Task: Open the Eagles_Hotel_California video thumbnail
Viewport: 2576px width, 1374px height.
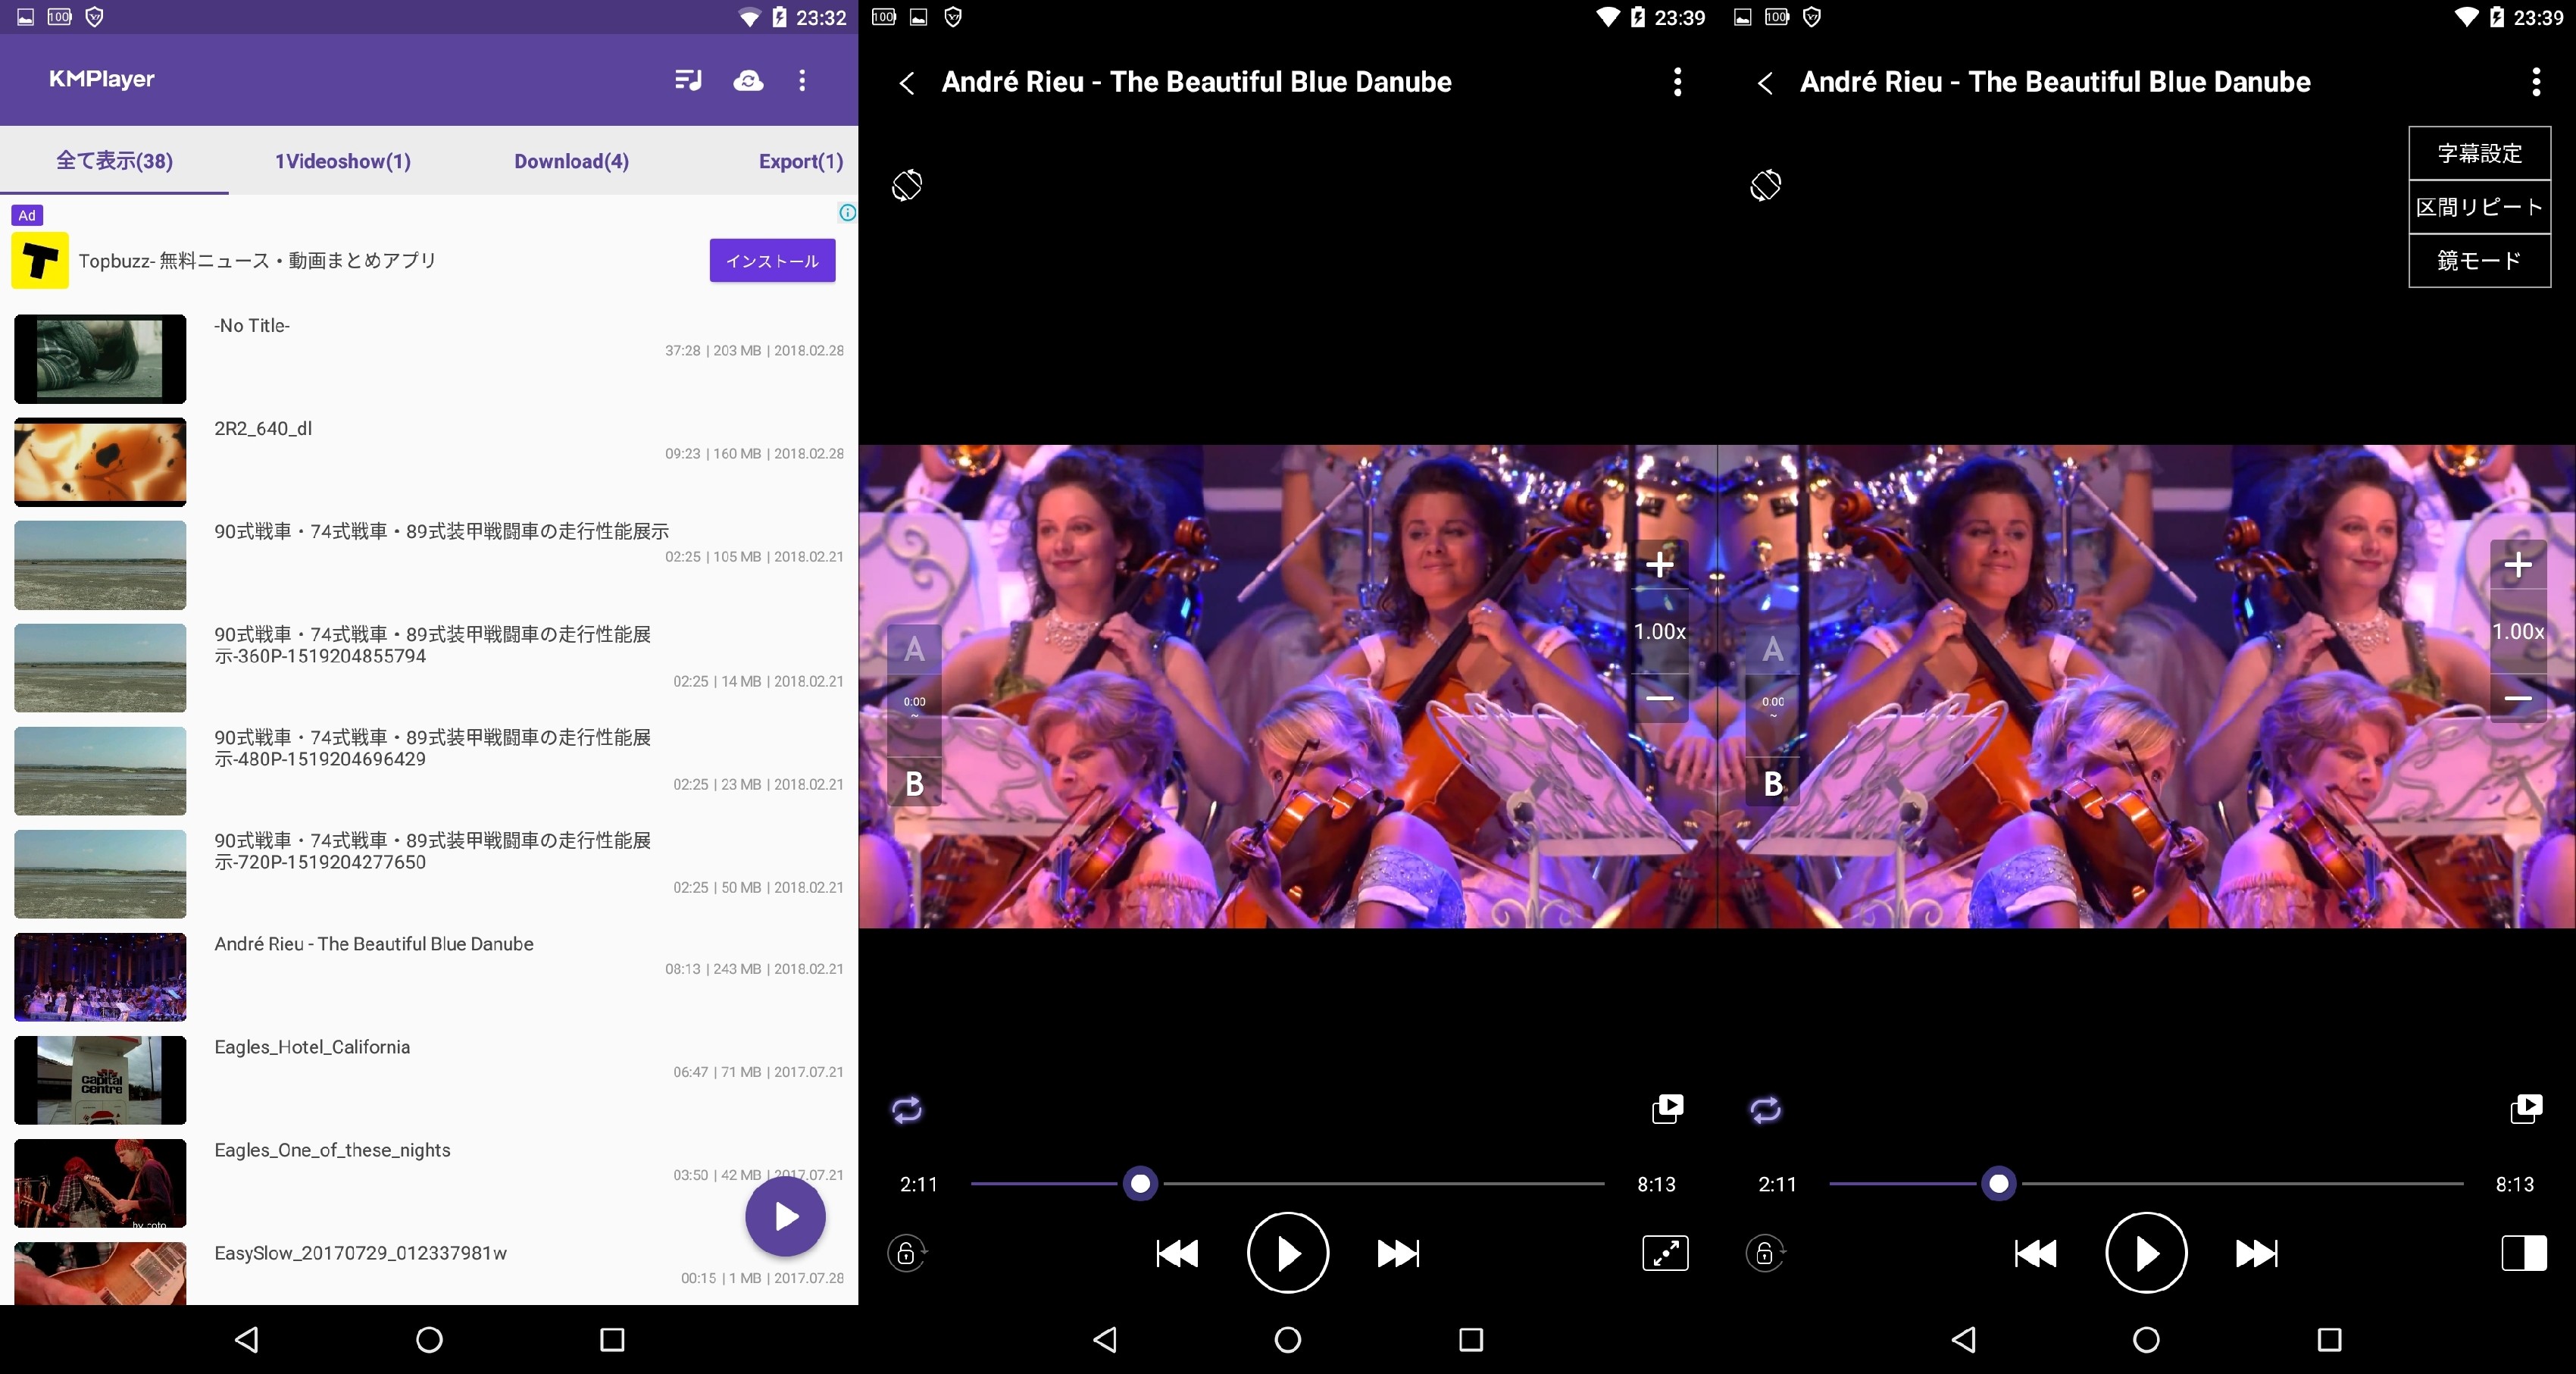Action: click(x=100, y=1080)
